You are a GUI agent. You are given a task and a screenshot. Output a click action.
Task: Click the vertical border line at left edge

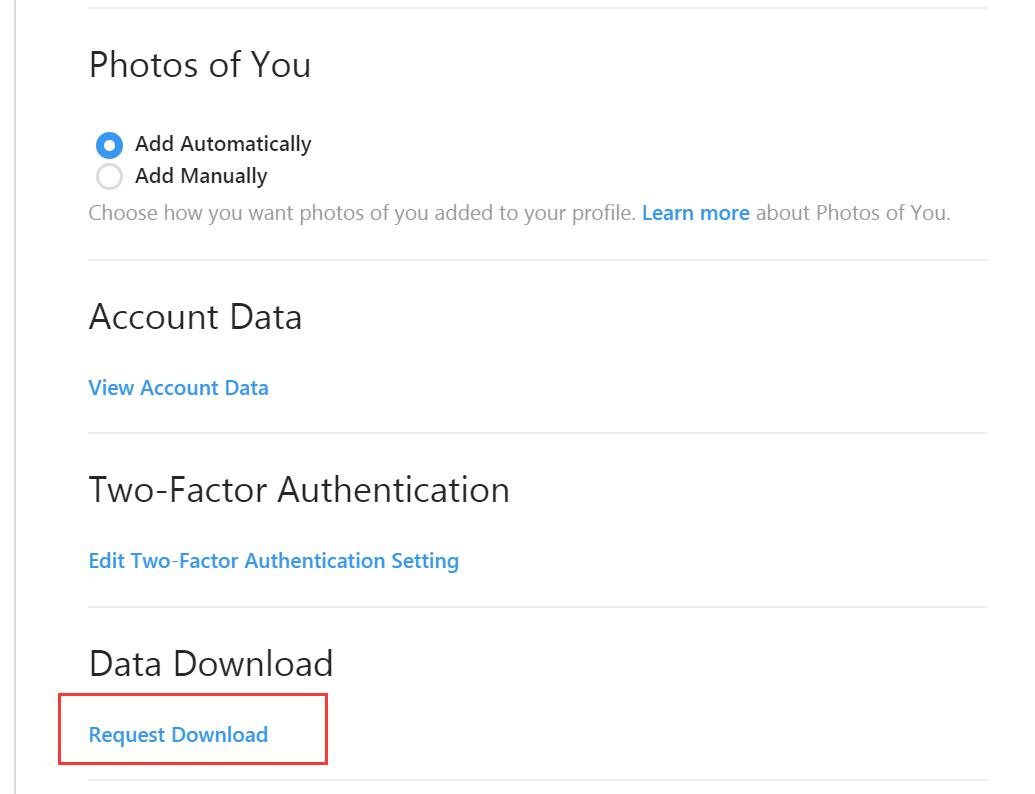15,400
